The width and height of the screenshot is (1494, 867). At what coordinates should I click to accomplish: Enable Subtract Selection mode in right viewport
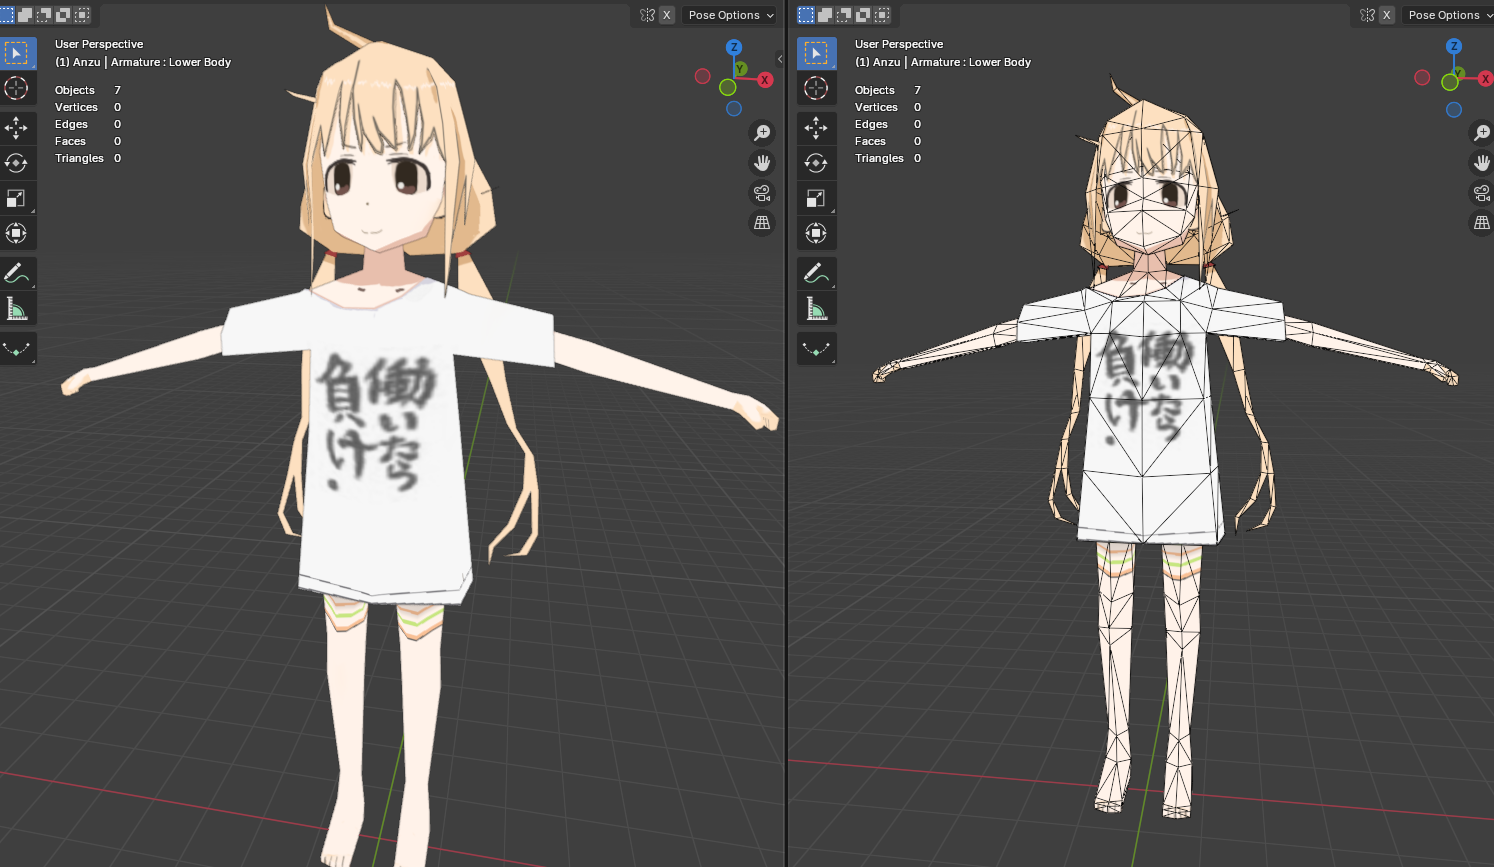(x=844, y=15)
